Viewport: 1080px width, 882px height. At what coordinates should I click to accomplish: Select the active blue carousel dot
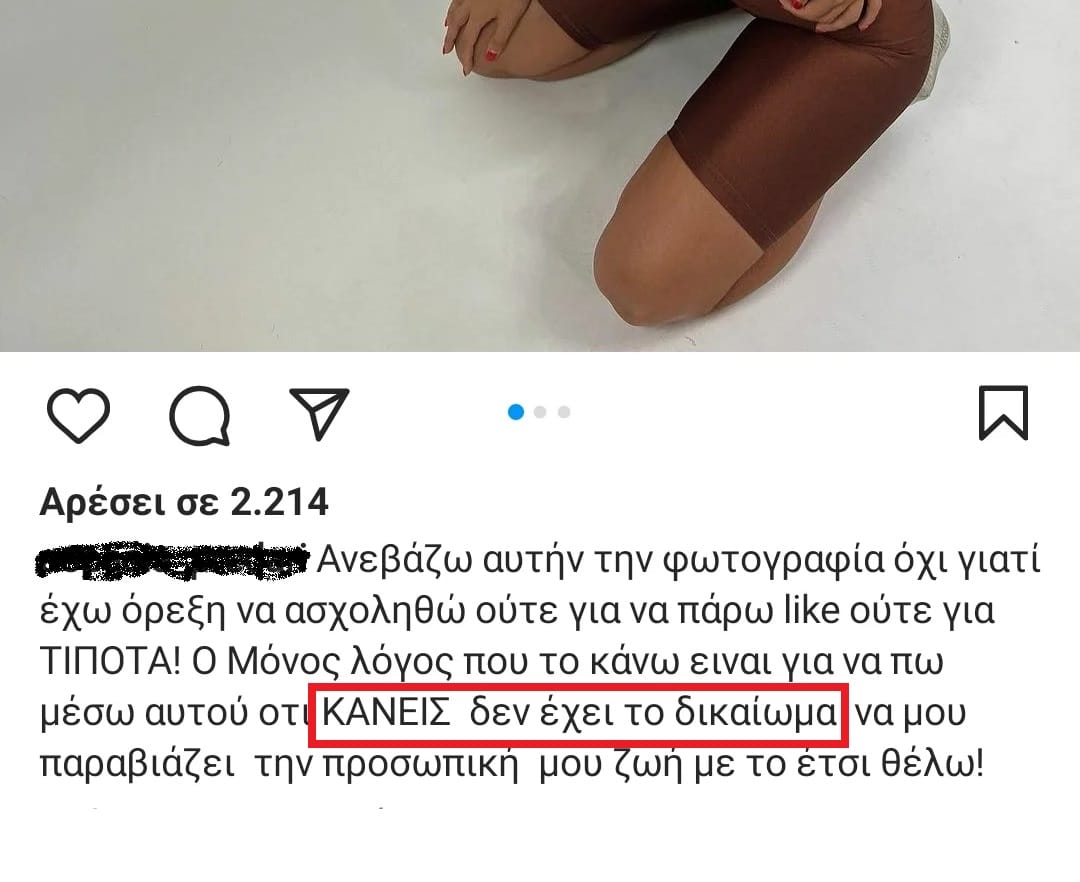coord(516,412)
